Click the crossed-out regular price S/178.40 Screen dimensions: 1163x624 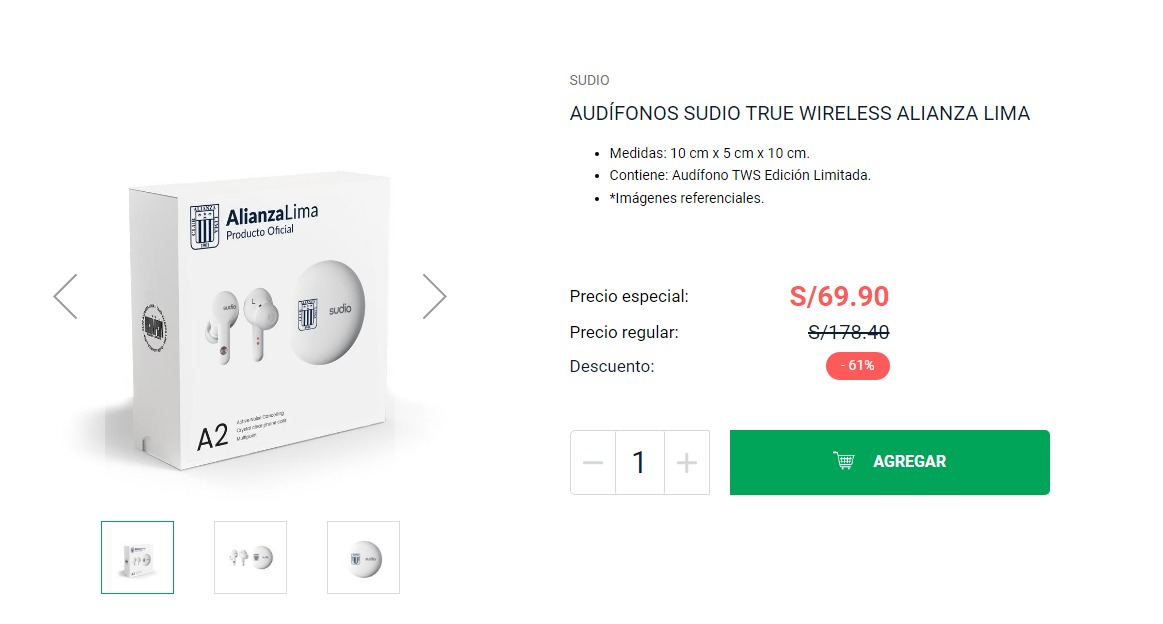click(849, 332)
